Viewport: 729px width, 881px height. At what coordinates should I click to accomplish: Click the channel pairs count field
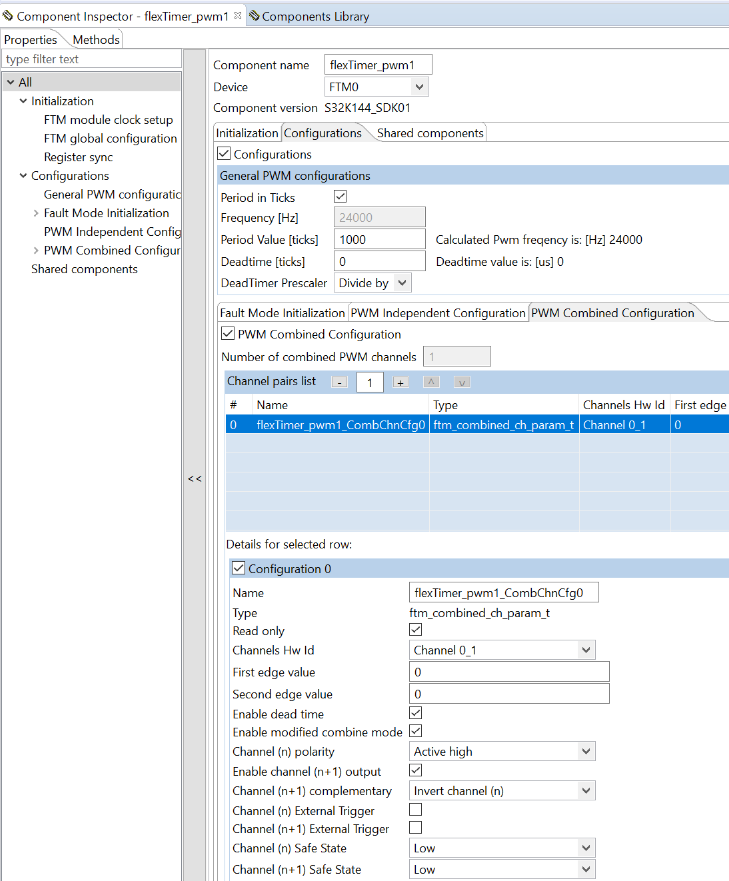coord(369,383)
